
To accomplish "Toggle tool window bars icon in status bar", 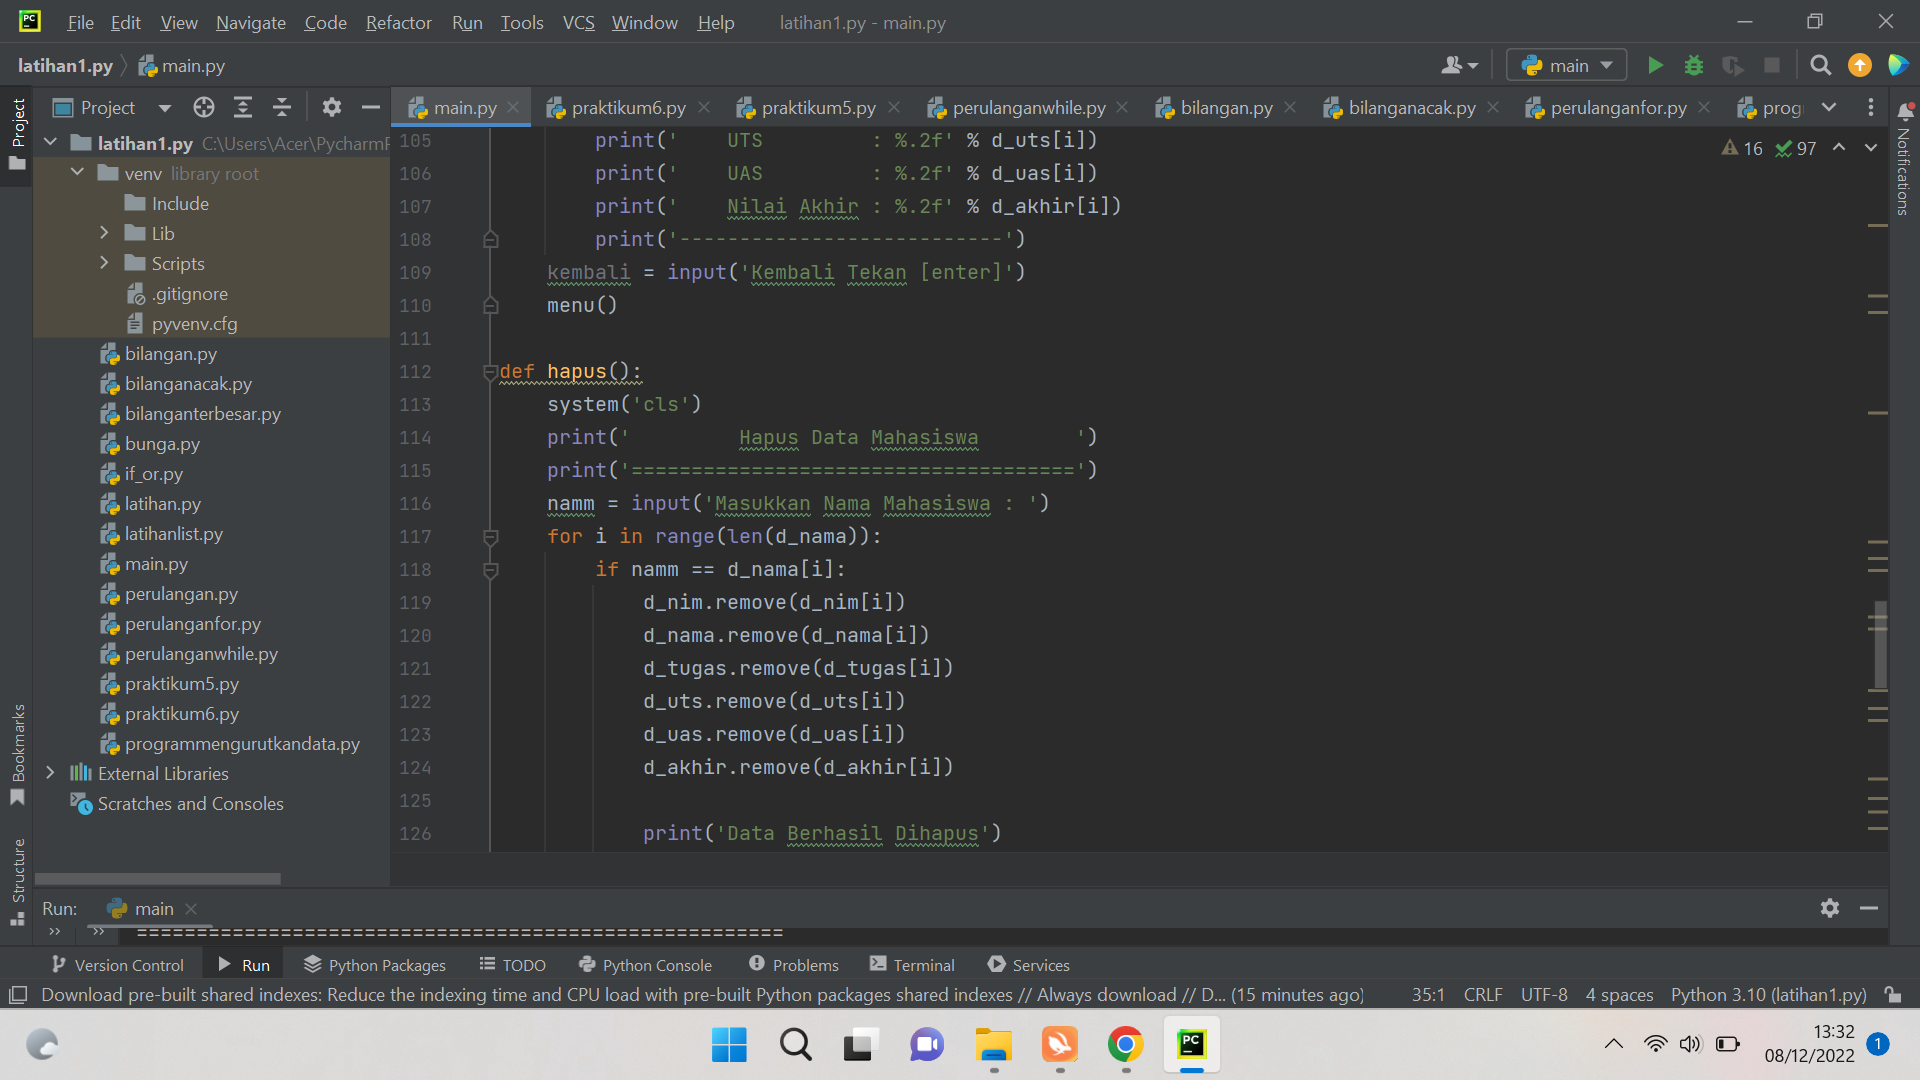I will tap(18, 995).
